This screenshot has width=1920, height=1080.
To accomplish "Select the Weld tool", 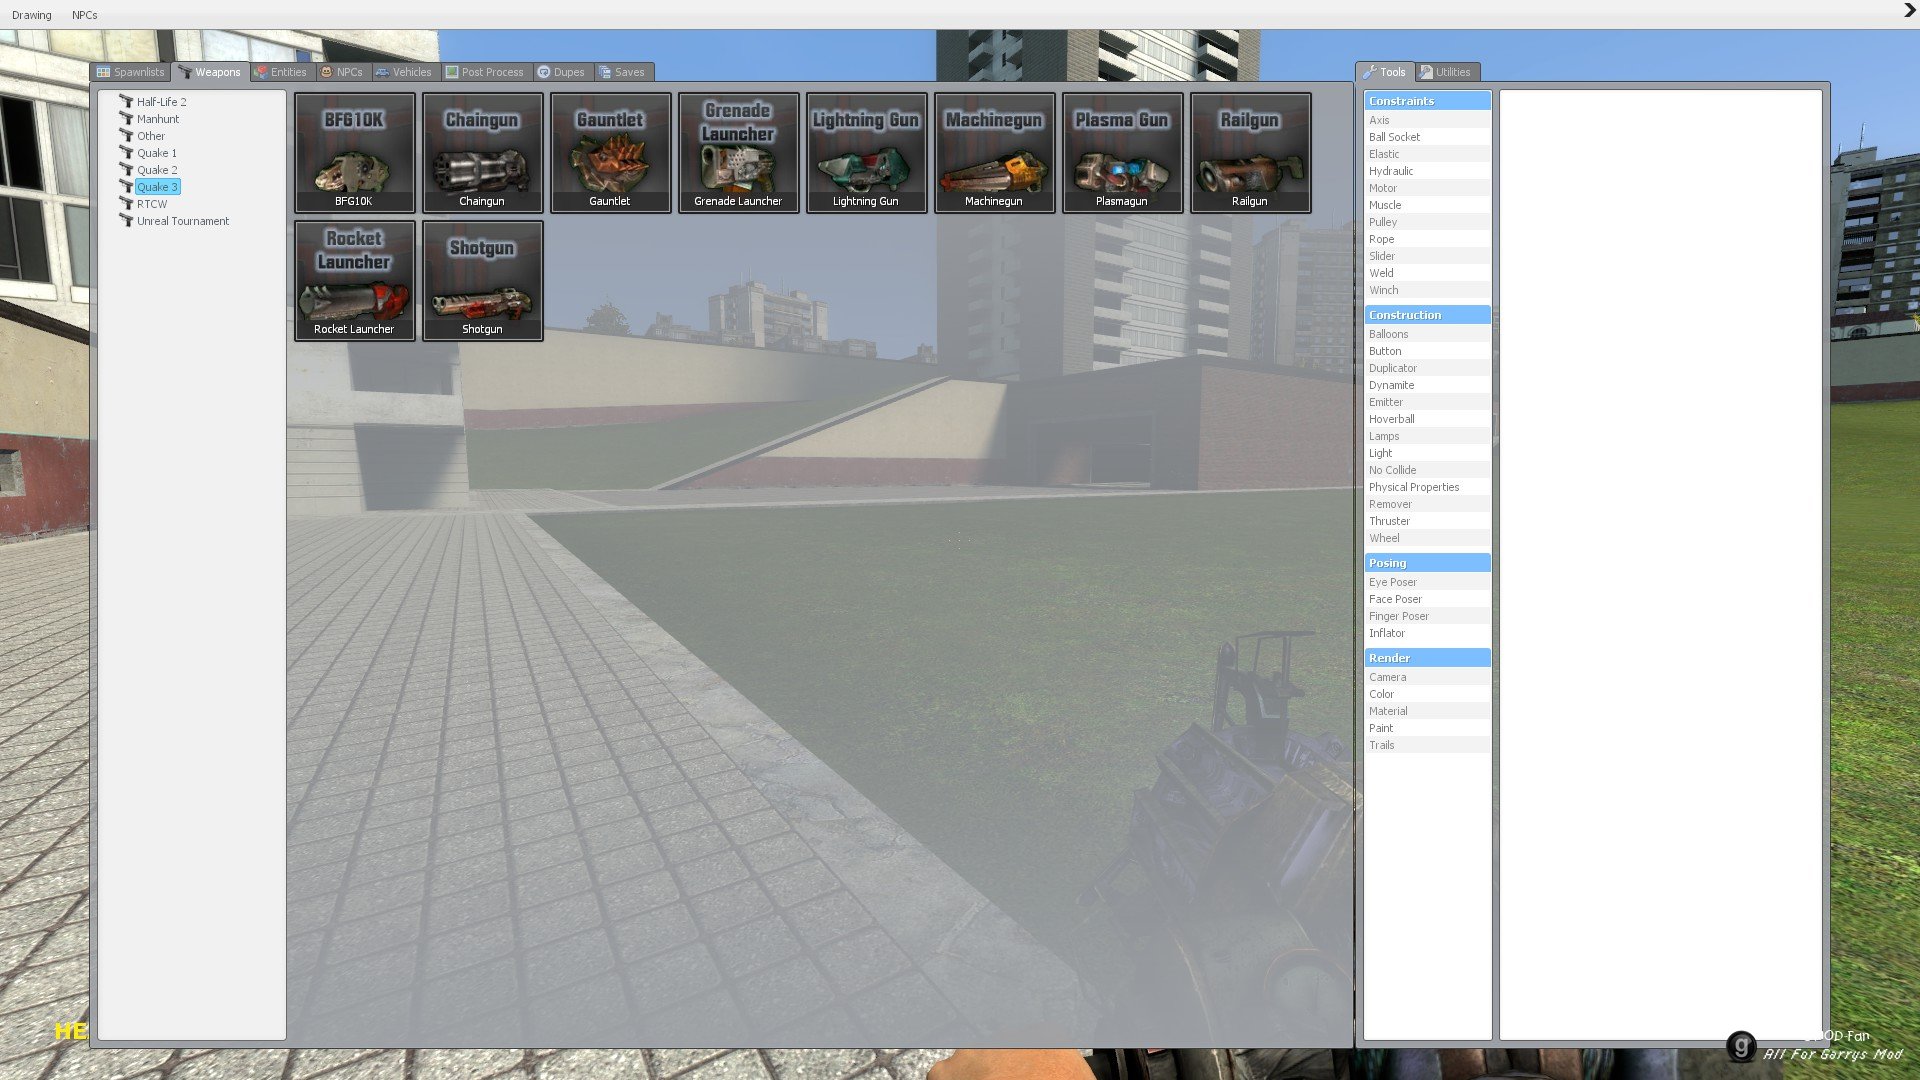I will [1427, 273].
